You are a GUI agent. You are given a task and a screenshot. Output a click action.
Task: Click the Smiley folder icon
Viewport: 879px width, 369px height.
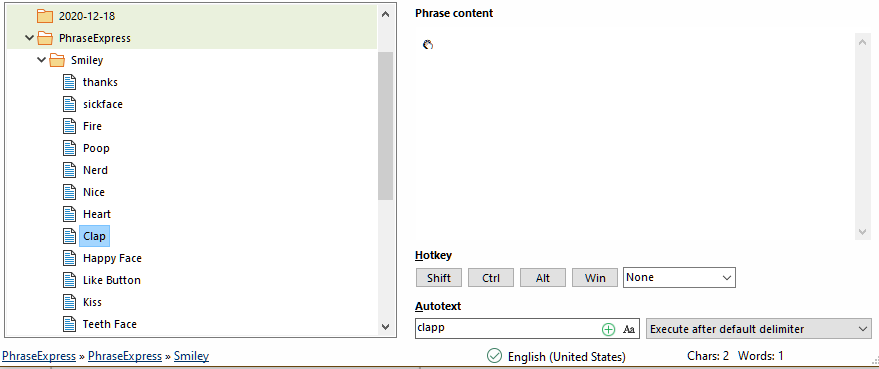57,60
